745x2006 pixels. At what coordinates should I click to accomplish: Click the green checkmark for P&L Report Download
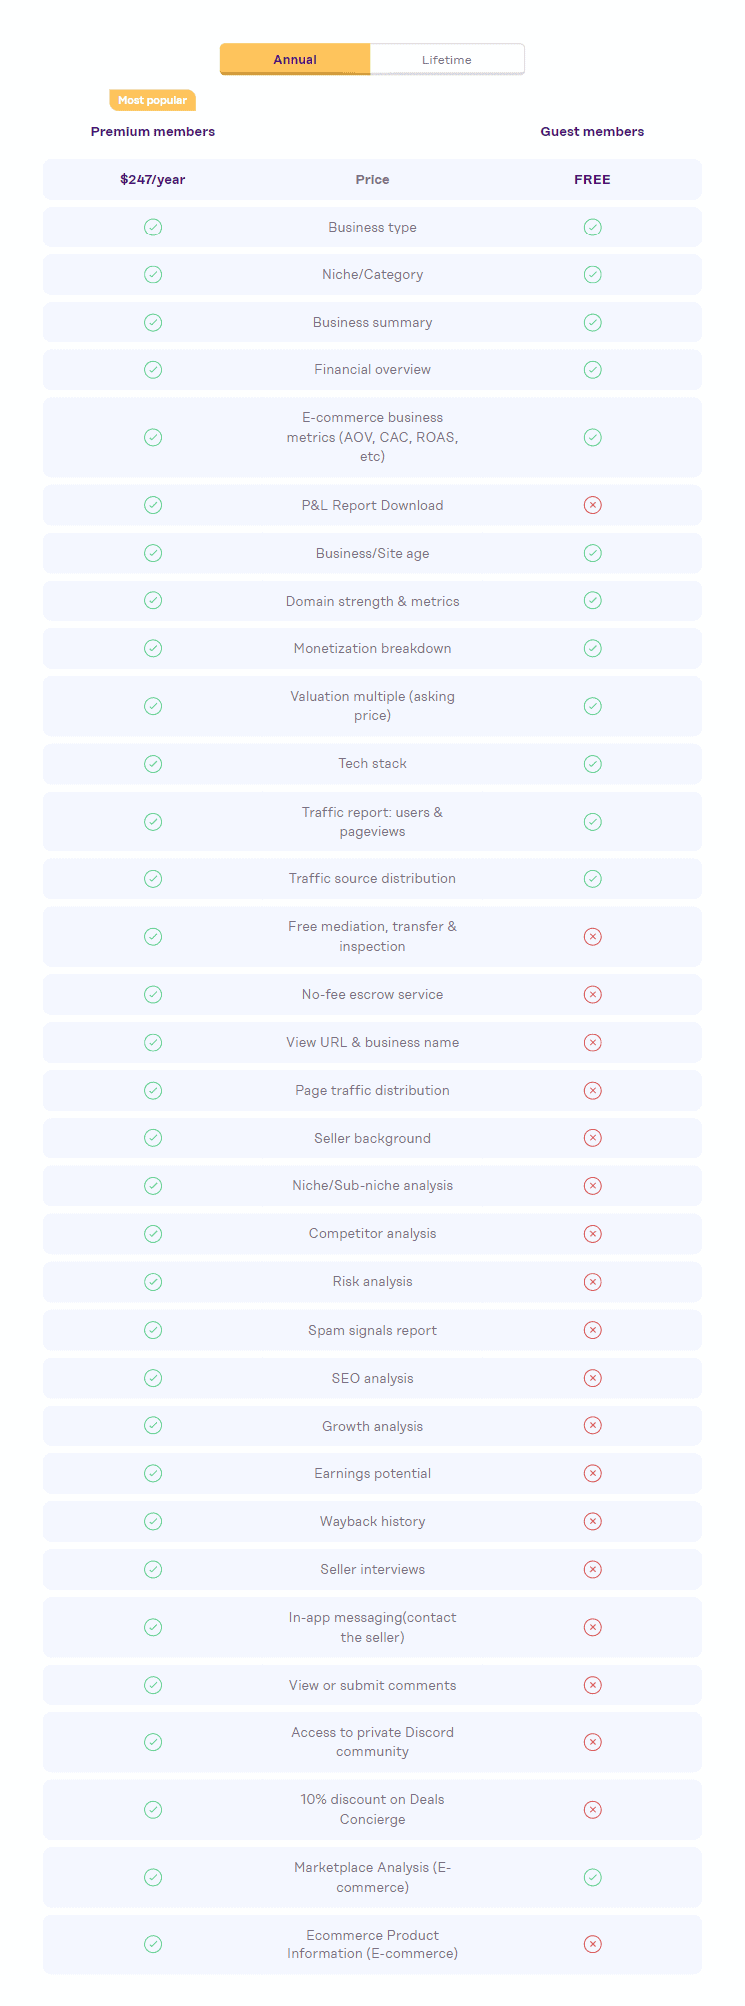click(153, 505)
